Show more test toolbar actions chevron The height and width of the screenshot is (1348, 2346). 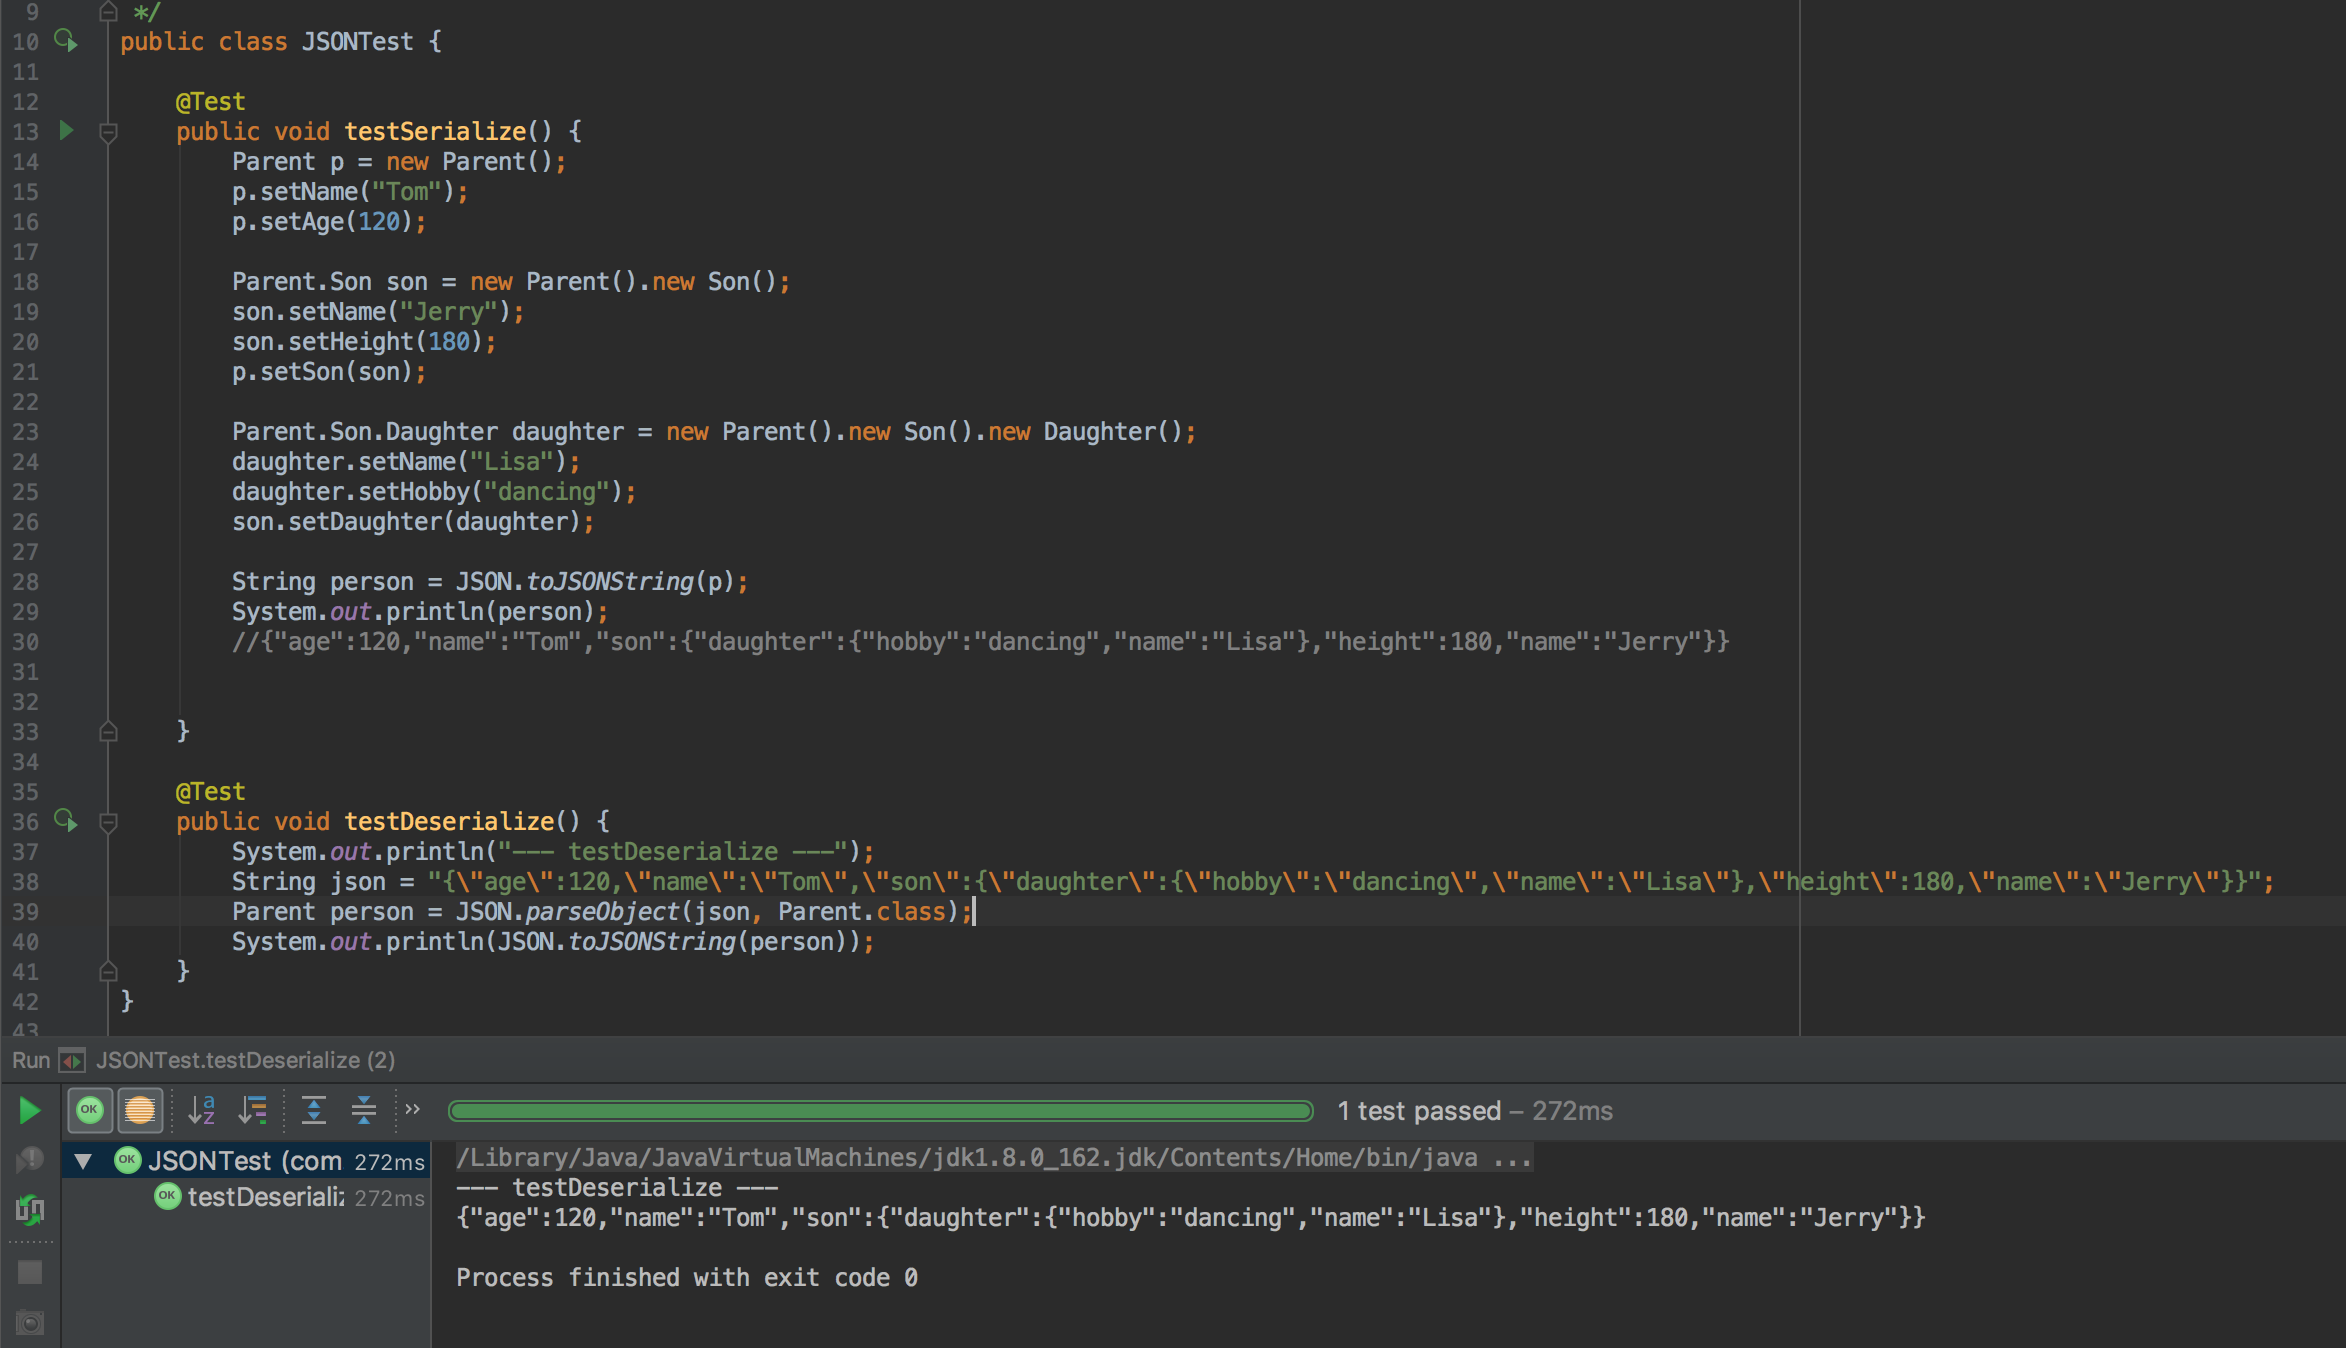click(x=412, y=1109)
